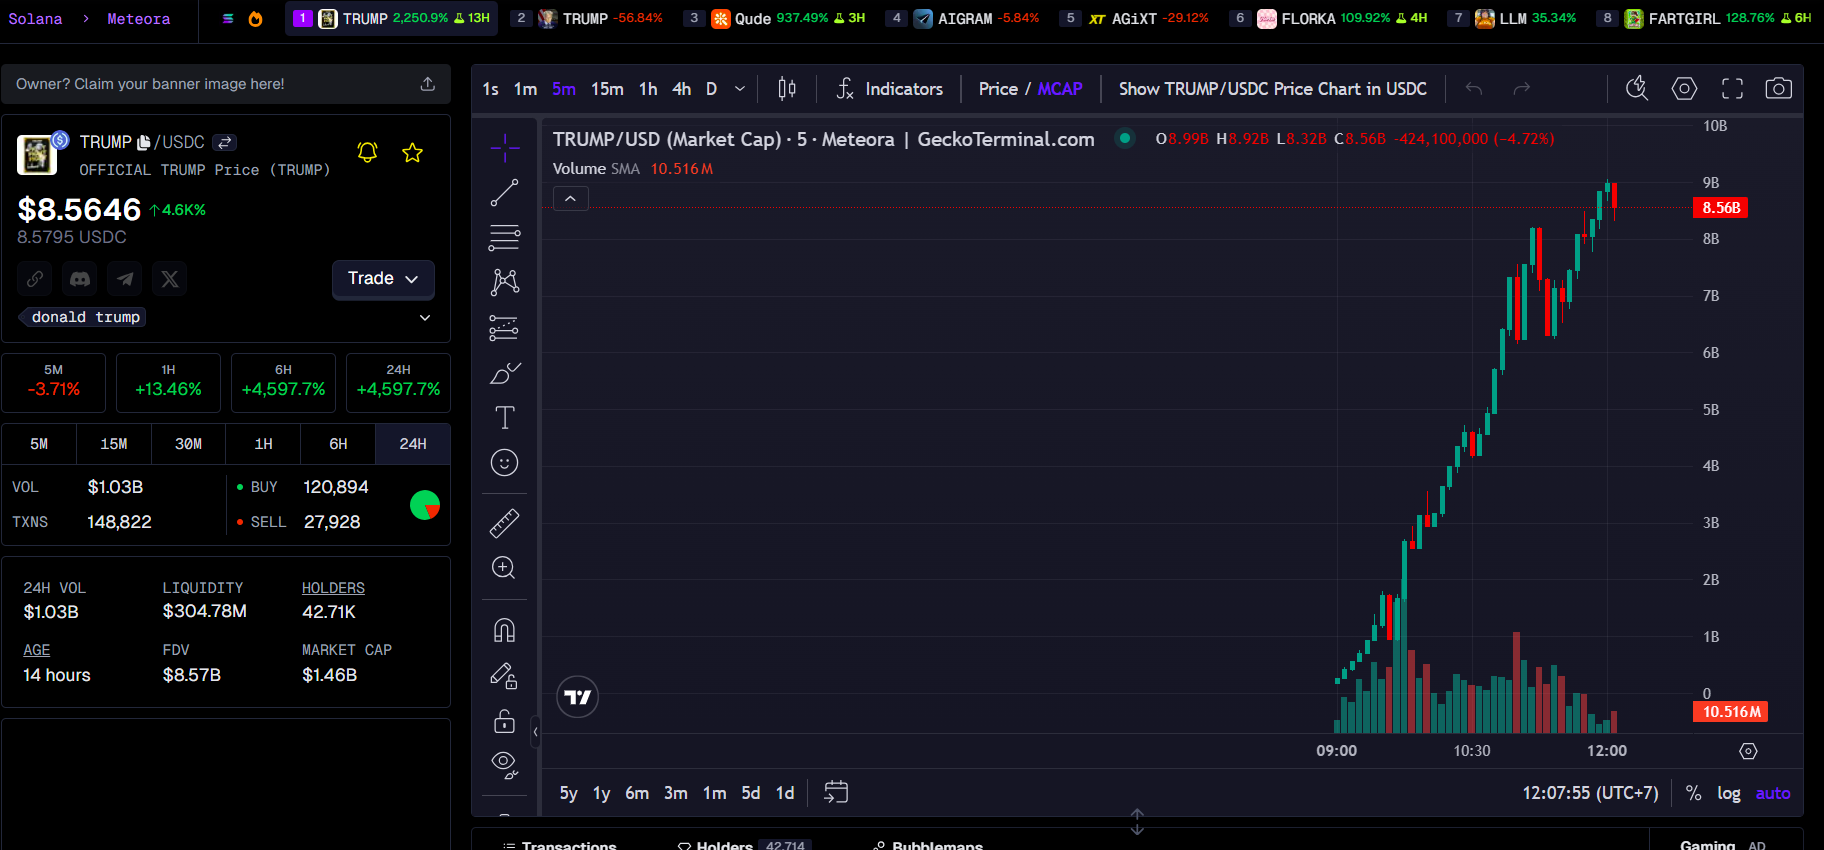
Task: Switch chart to Price view
Action: [998, 89]
